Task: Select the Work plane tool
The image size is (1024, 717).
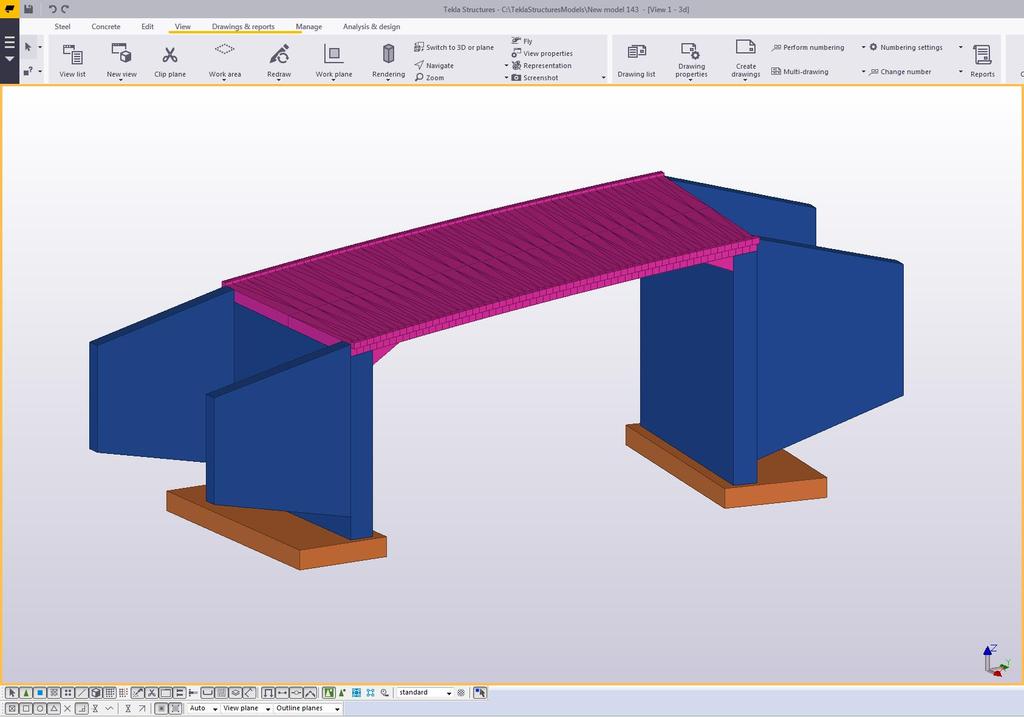Action: click(x=334, y=60)
